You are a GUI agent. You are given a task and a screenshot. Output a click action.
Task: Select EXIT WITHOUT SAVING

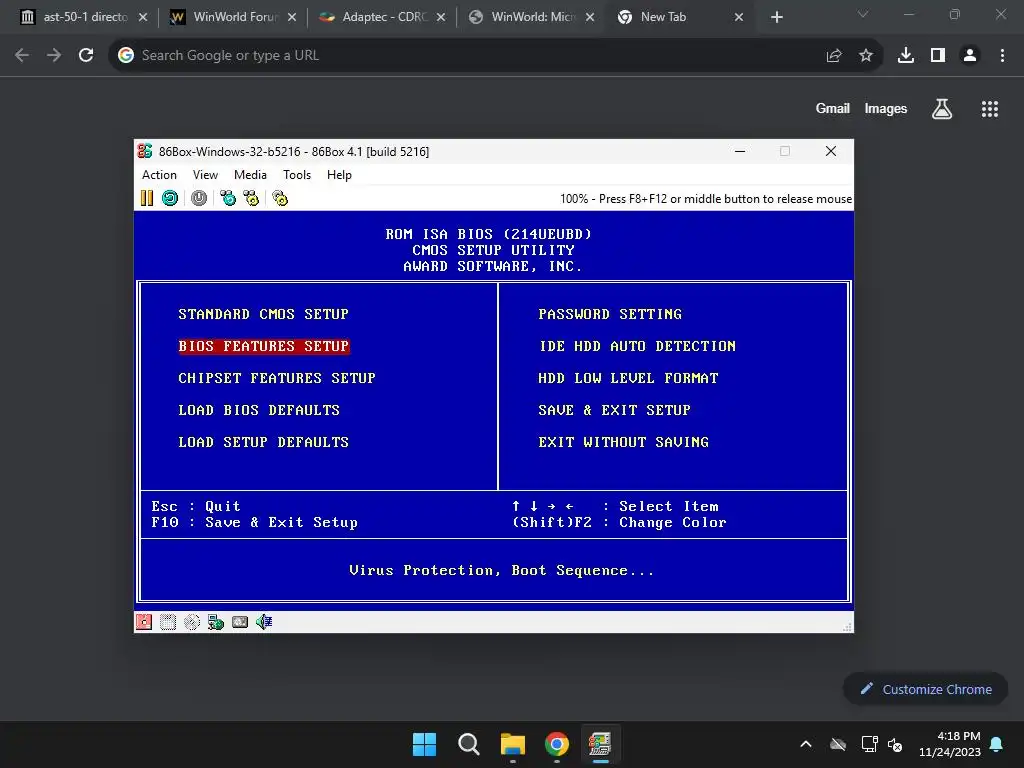coord(623,442)
